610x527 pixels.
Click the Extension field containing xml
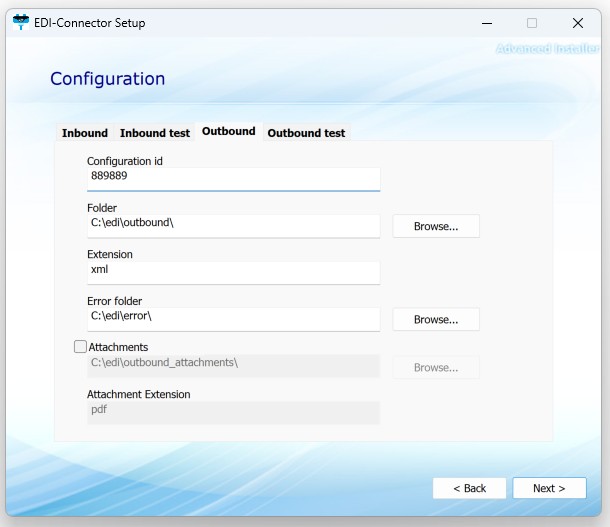(233, 270)
